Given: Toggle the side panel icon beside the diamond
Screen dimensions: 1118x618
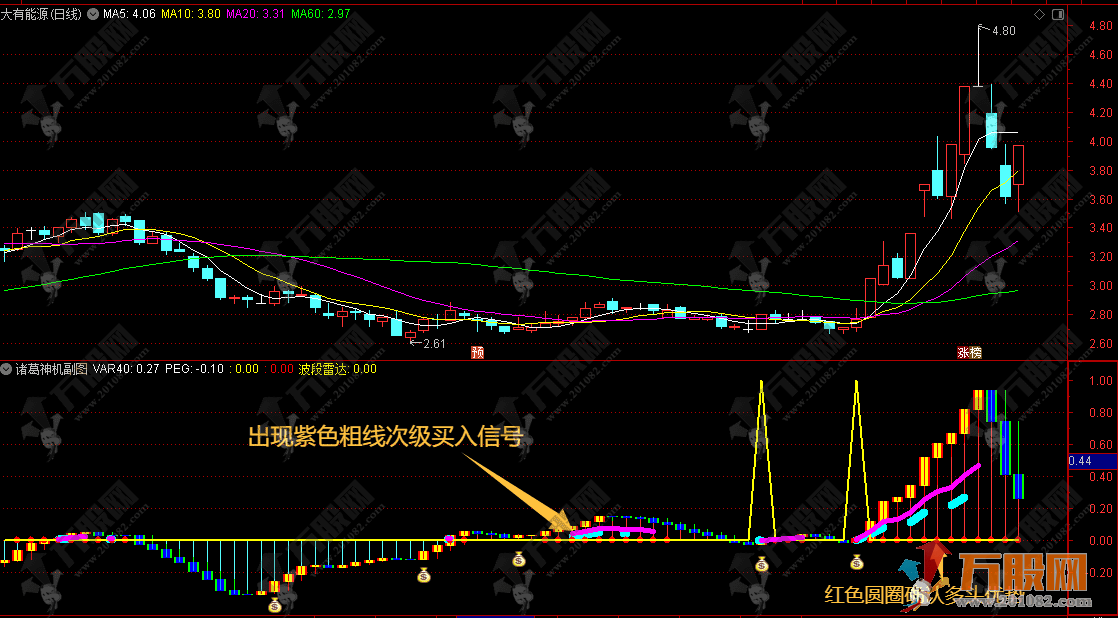Looking at the screenshot, I should click(1058, 14).
